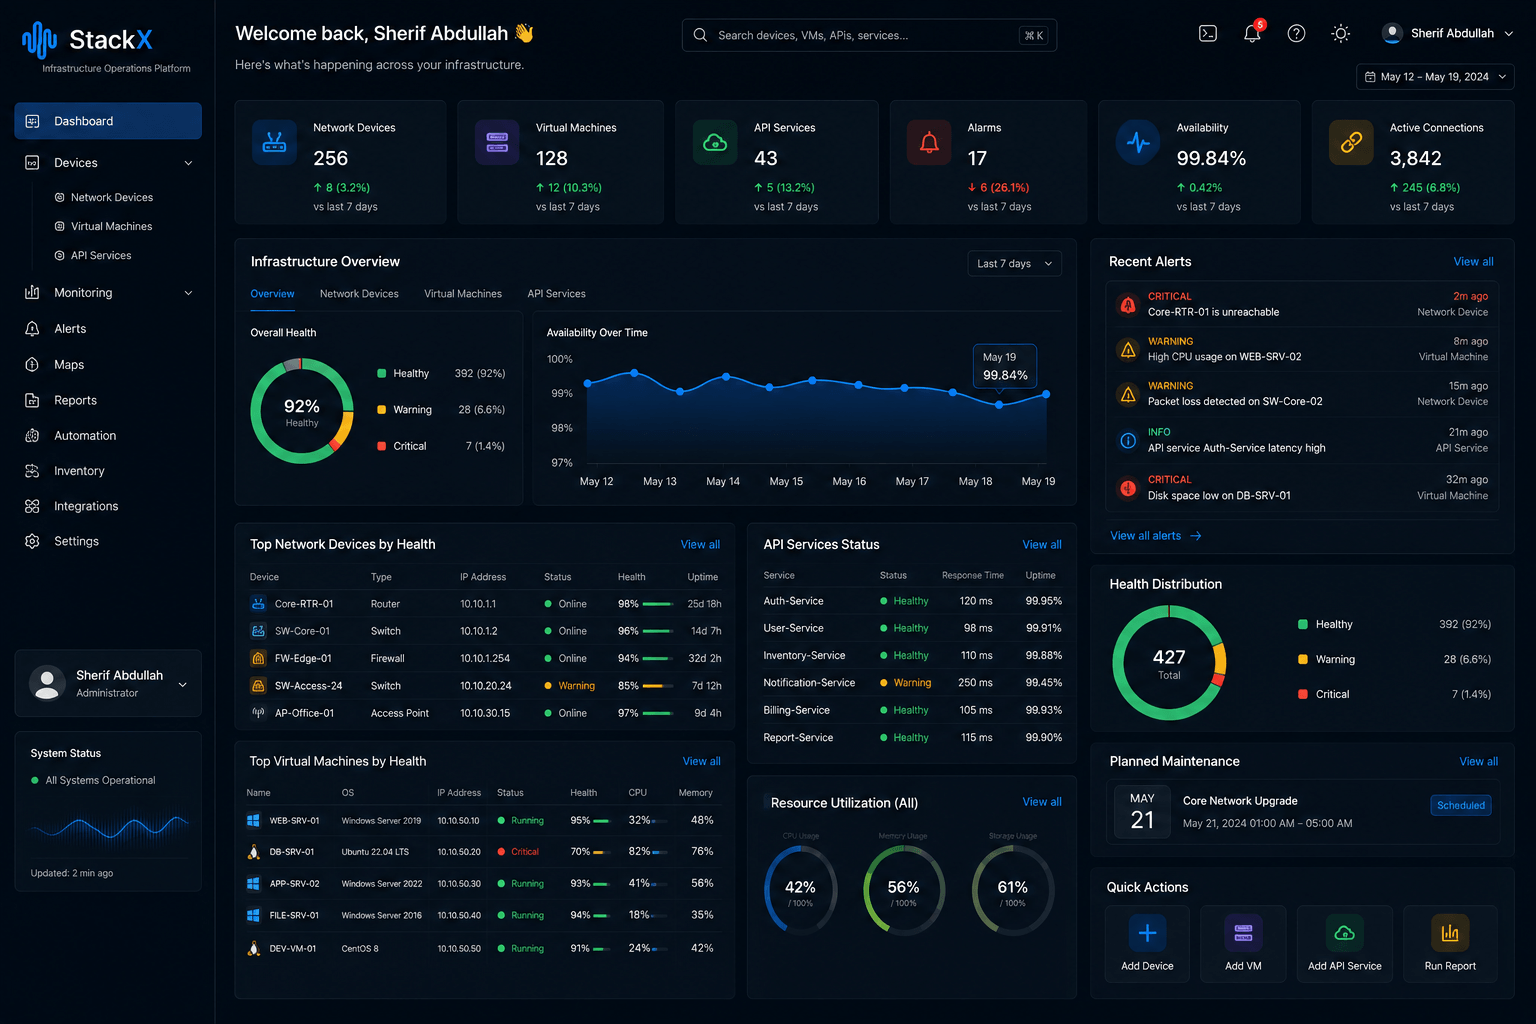
Task: Click WEB-SRV-01 in virtual machines table
Action: click(294, 821)
